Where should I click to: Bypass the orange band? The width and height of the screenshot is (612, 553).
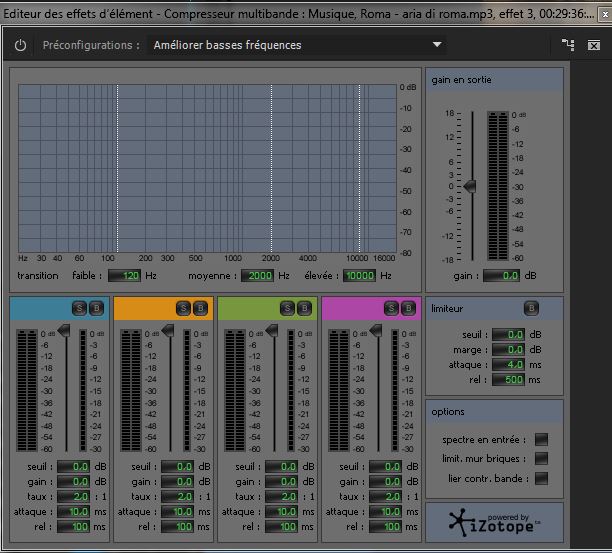coord(200,308)
